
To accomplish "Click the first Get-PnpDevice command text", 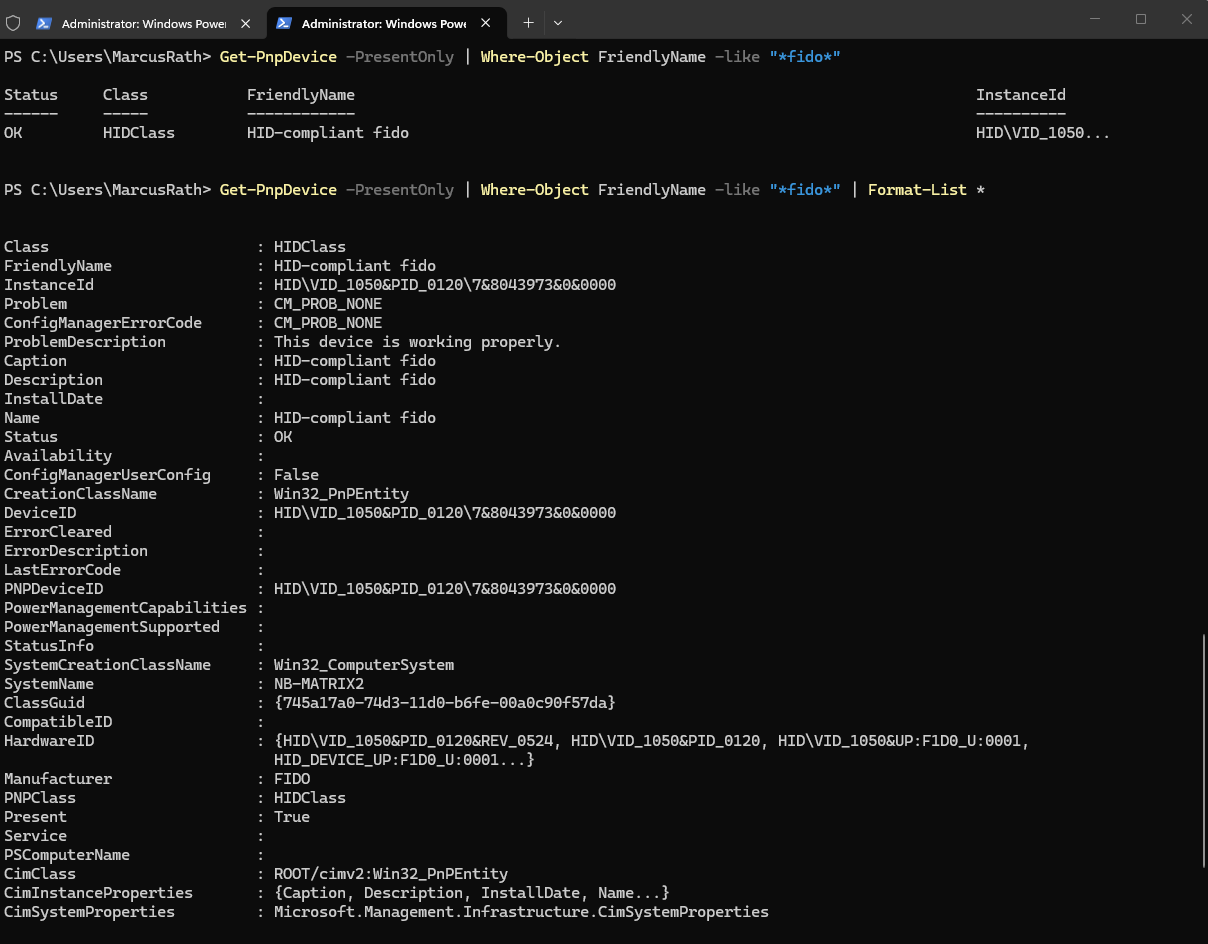I will tap(278, 56).
